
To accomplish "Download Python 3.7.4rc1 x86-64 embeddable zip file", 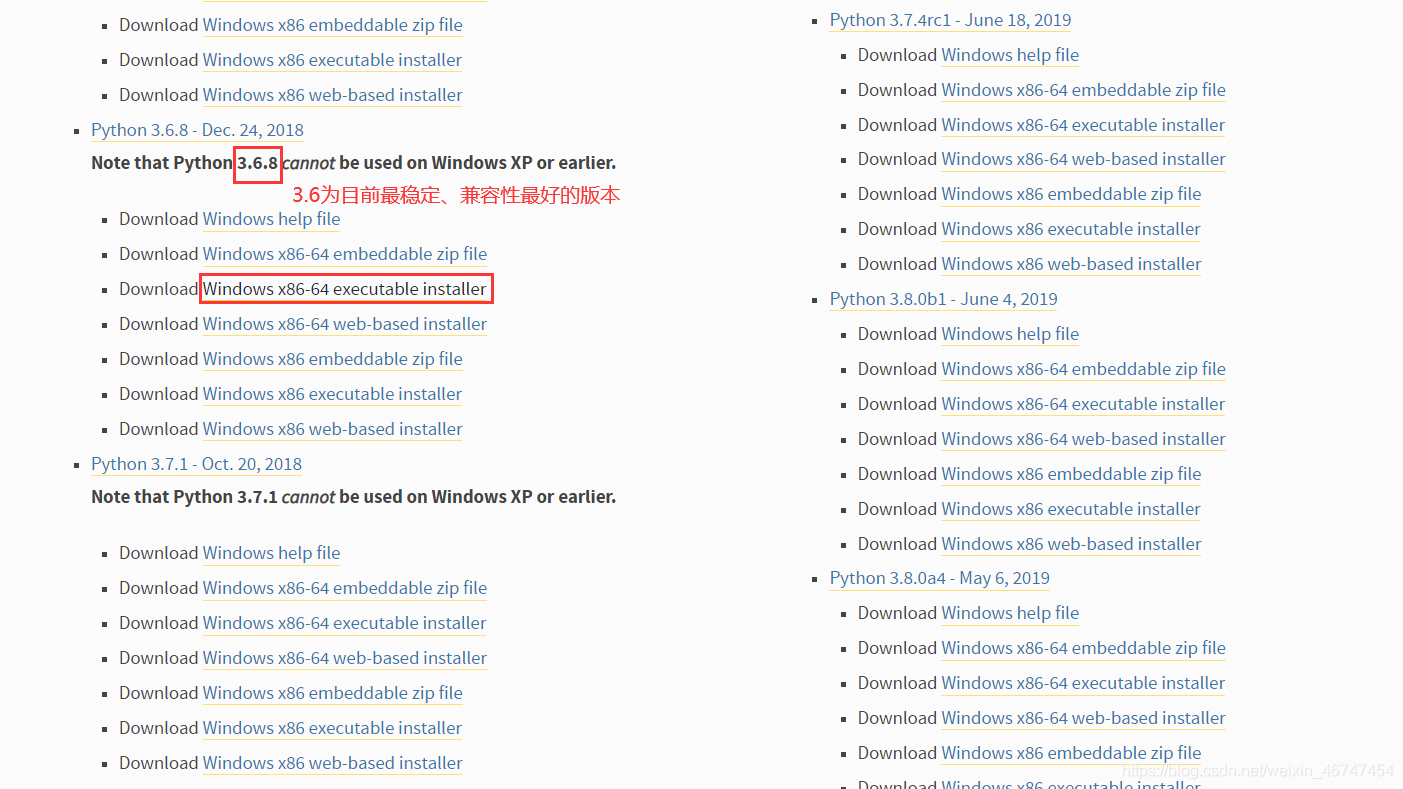I will click(x=1084, y=90).
